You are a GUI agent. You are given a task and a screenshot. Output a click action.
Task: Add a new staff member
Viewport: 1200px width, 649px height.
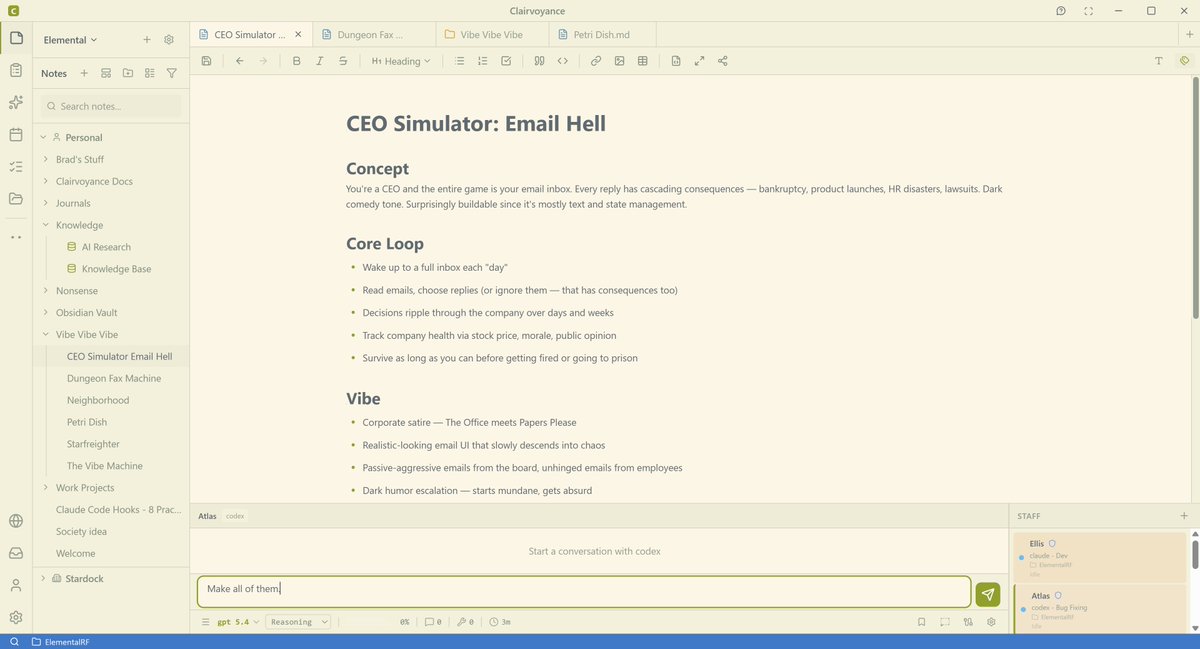tap(1184, 516)
